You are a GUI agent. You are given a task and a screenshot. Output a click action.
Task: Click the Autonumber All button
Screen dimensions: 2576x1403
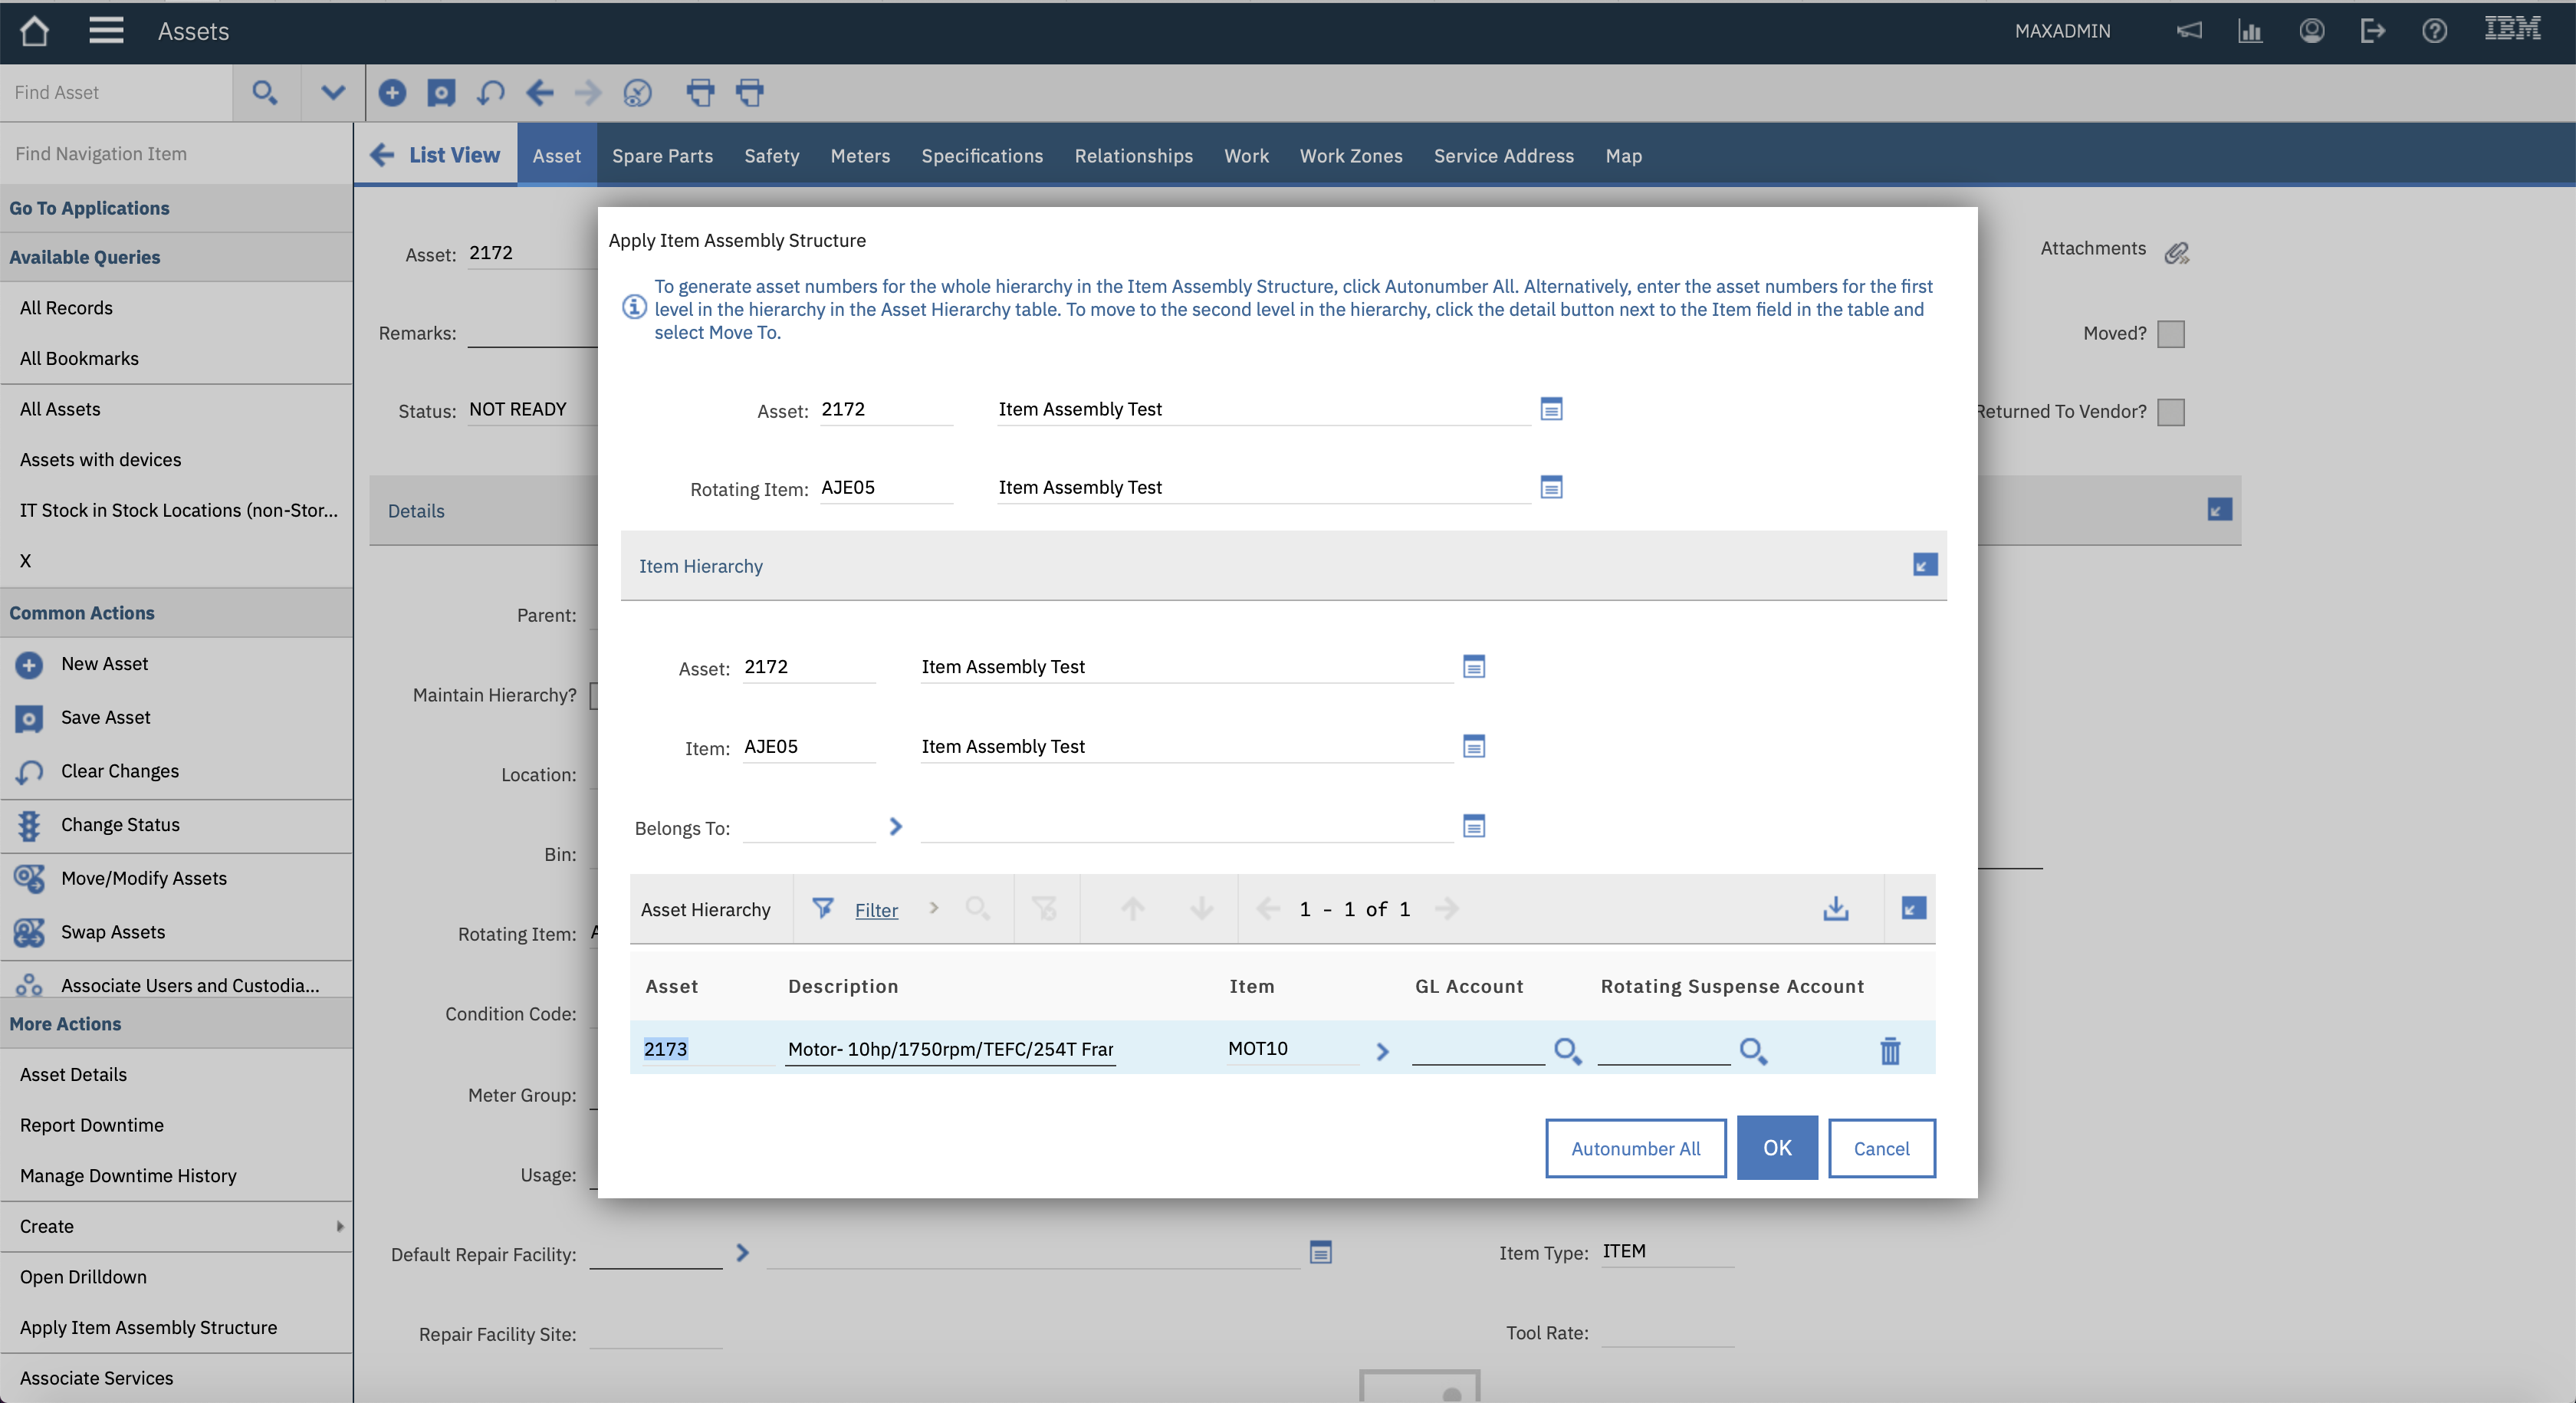1635,1148
